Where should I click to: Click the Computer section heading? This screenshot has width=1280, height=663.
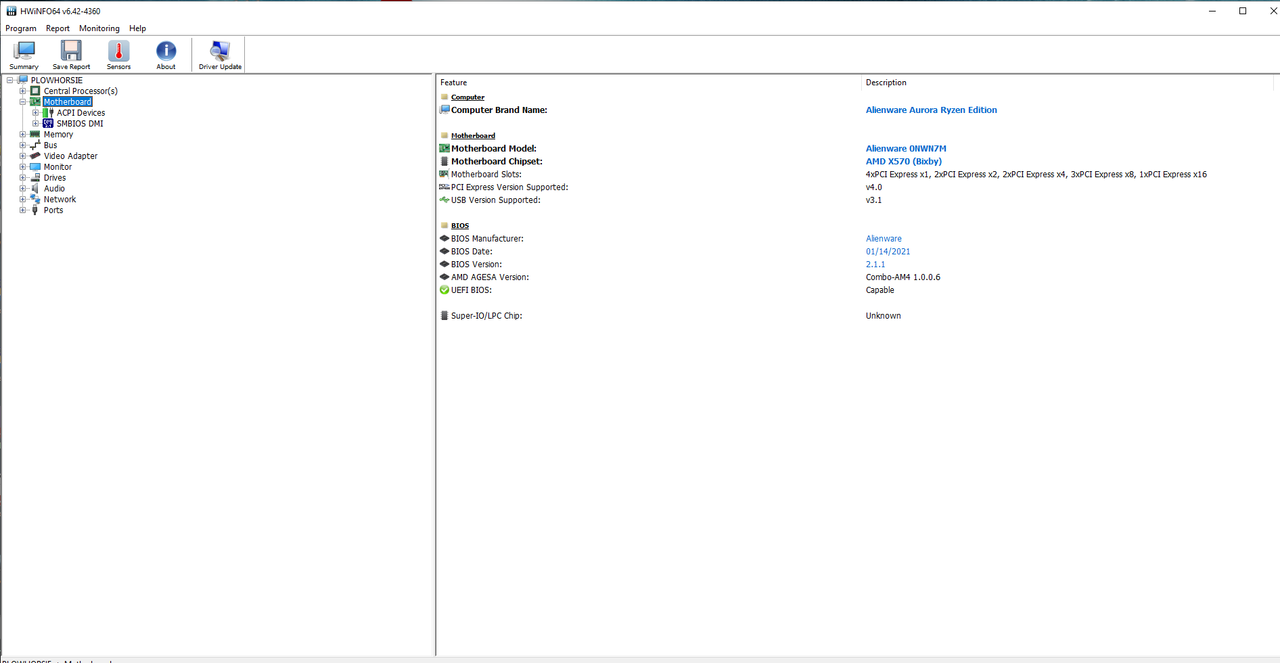click(x=468, y=97)
